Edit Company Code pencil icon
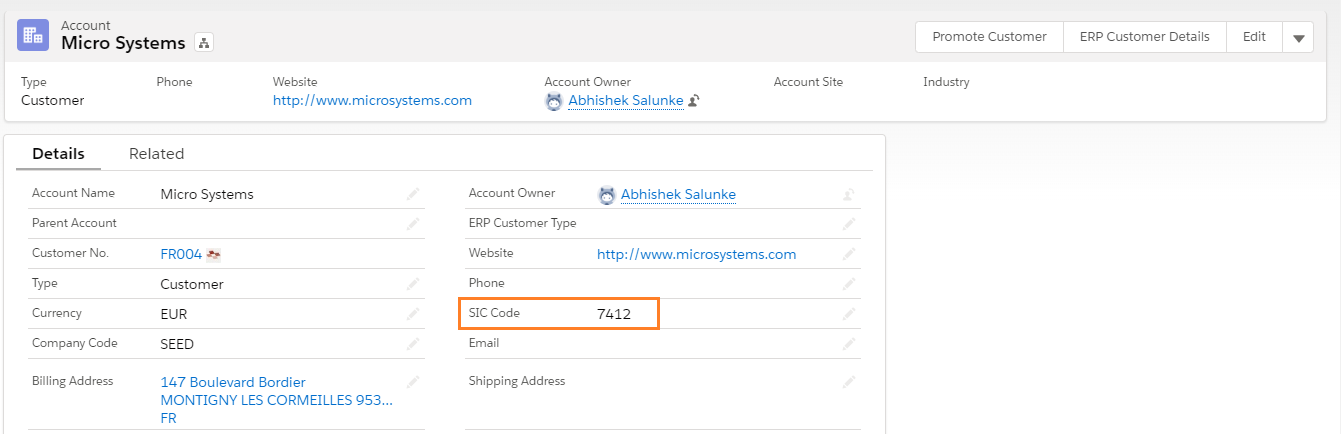1341x434 pixels. click(413, 344)
